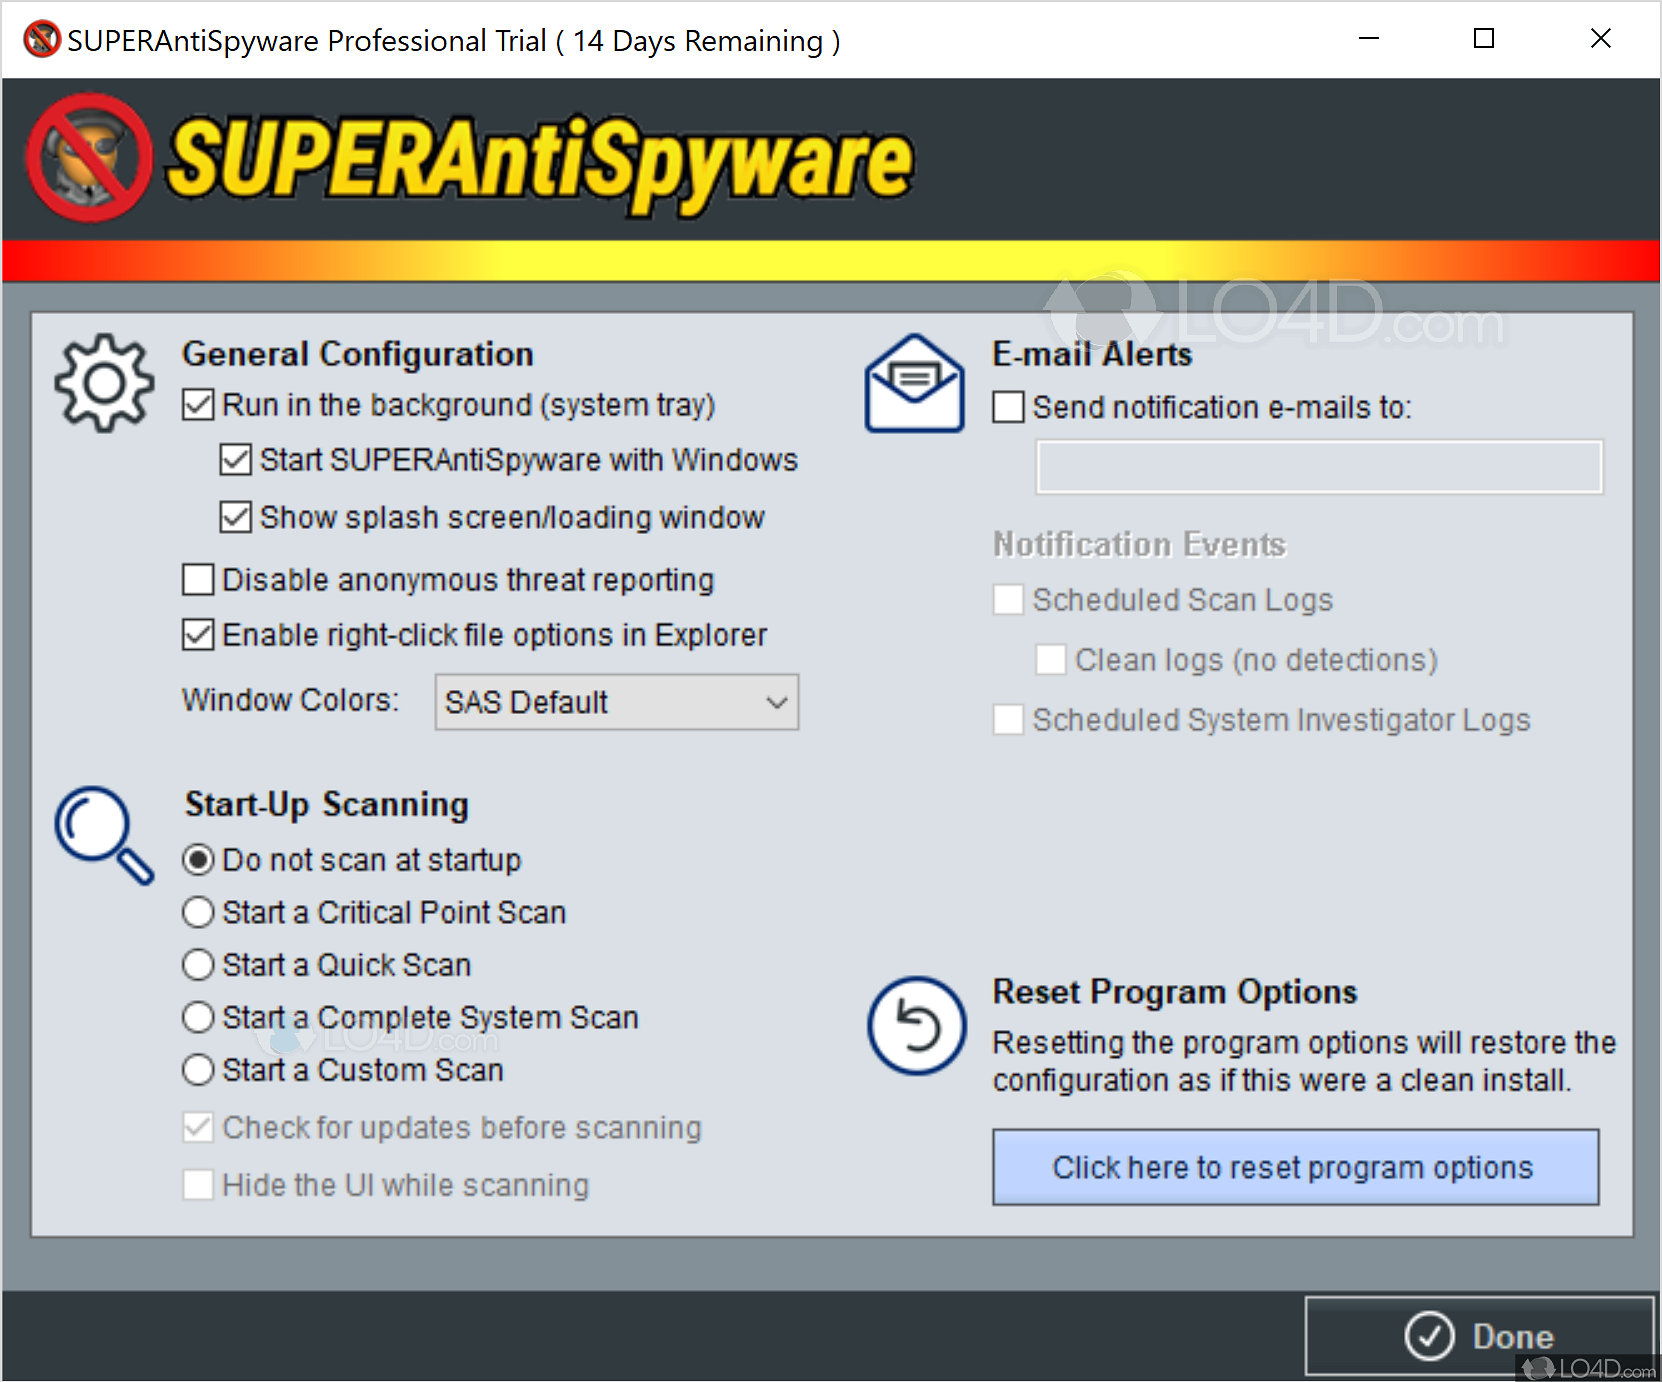Click the notification e-mail address field

pos(1318,467)
